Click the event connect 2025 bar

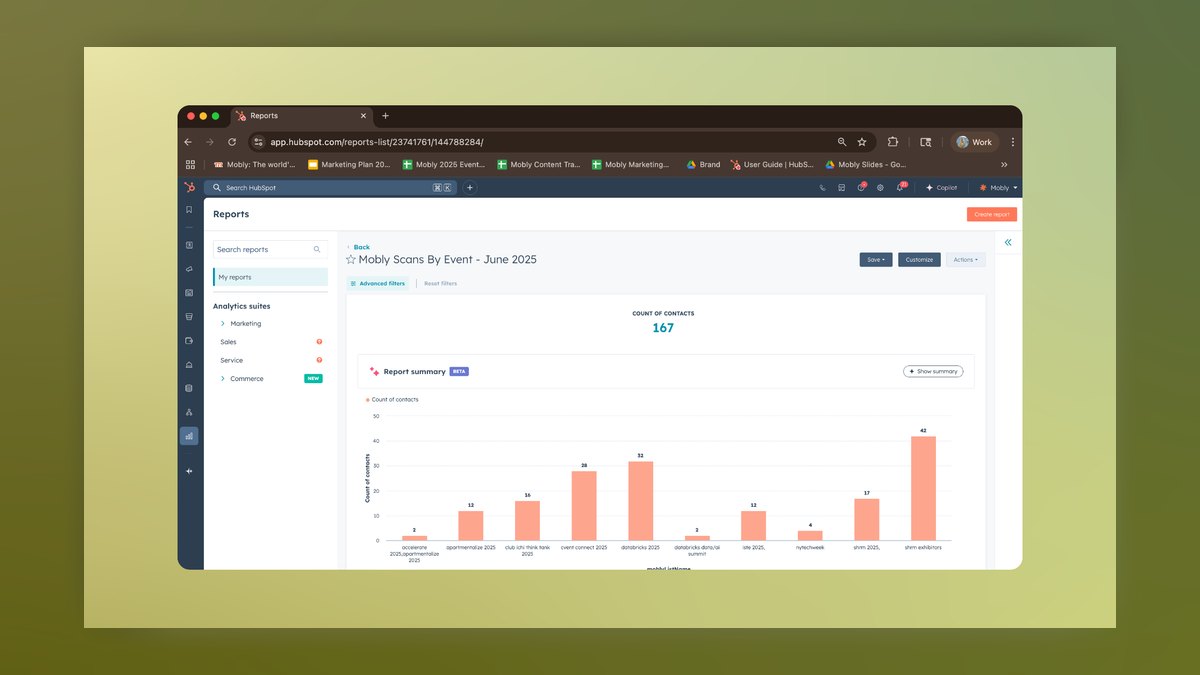[x=584, y=506]
